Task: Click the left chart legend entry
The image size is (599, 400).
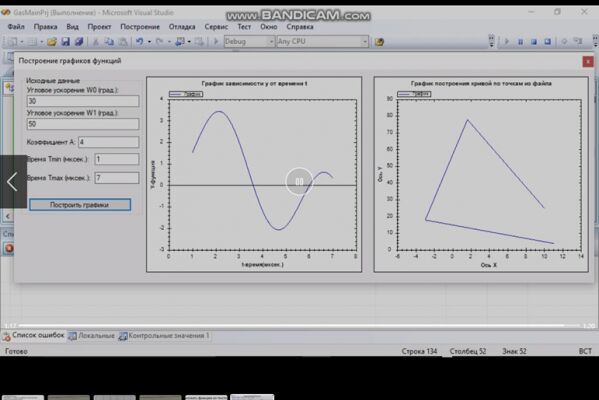Action: 186,94
